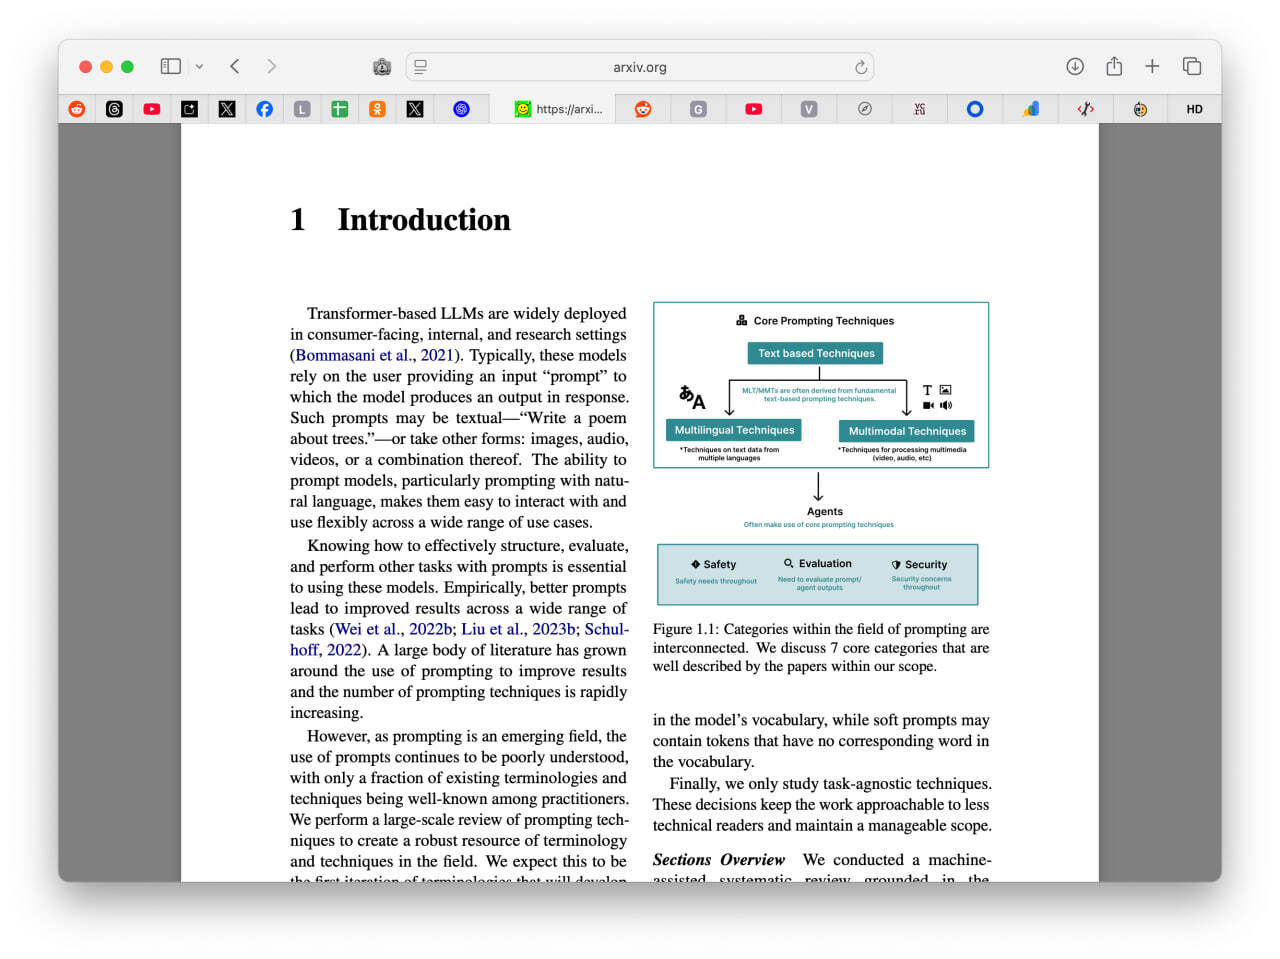
Task: Show the downloads list
Action: click(1075, 66)
